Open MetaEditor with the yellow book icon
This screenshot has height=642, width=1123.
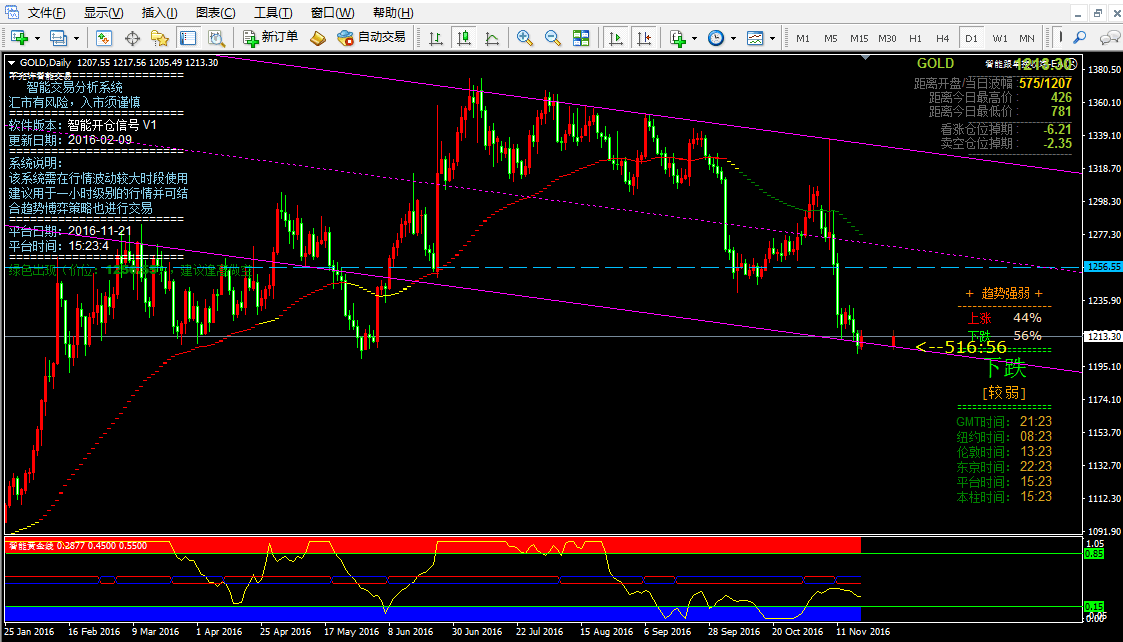[318, 38]
